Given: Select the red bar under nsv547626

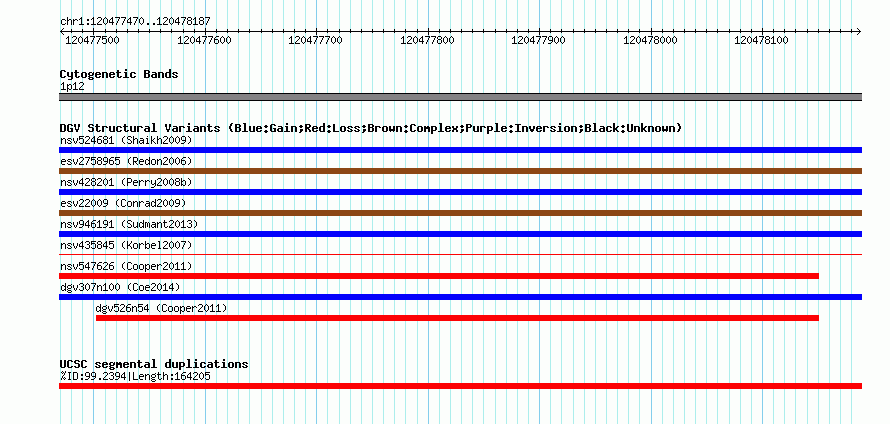Looking at the screenshot, I should tap(439, 276).
